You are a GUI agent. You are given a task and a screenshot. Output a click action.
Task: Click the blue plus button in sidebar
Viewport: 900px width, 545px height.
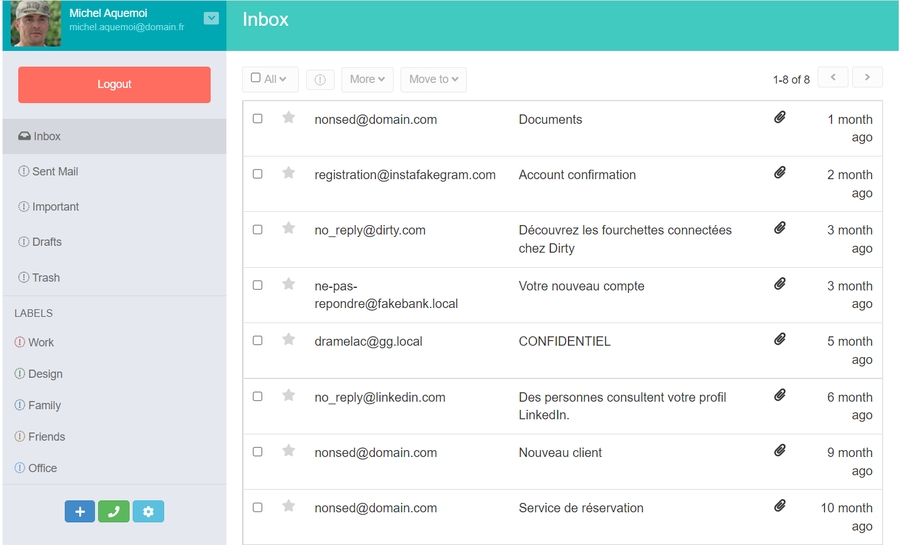coord(80,512)
